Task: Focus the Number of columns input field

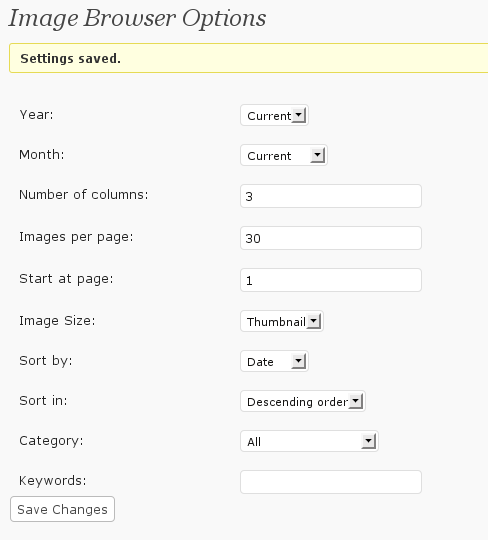Action: (x=331, y=196)
